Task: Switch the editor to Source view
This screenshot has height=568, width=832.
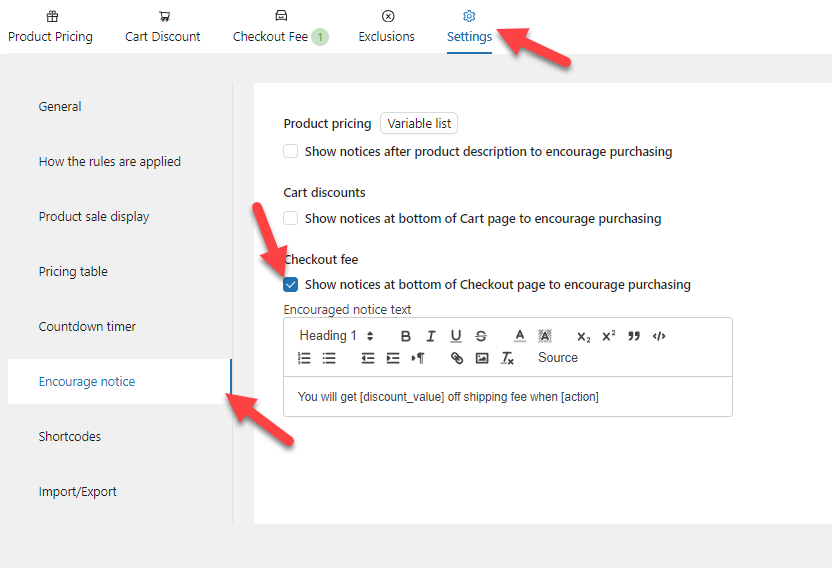Action: [x=558, y=358]
